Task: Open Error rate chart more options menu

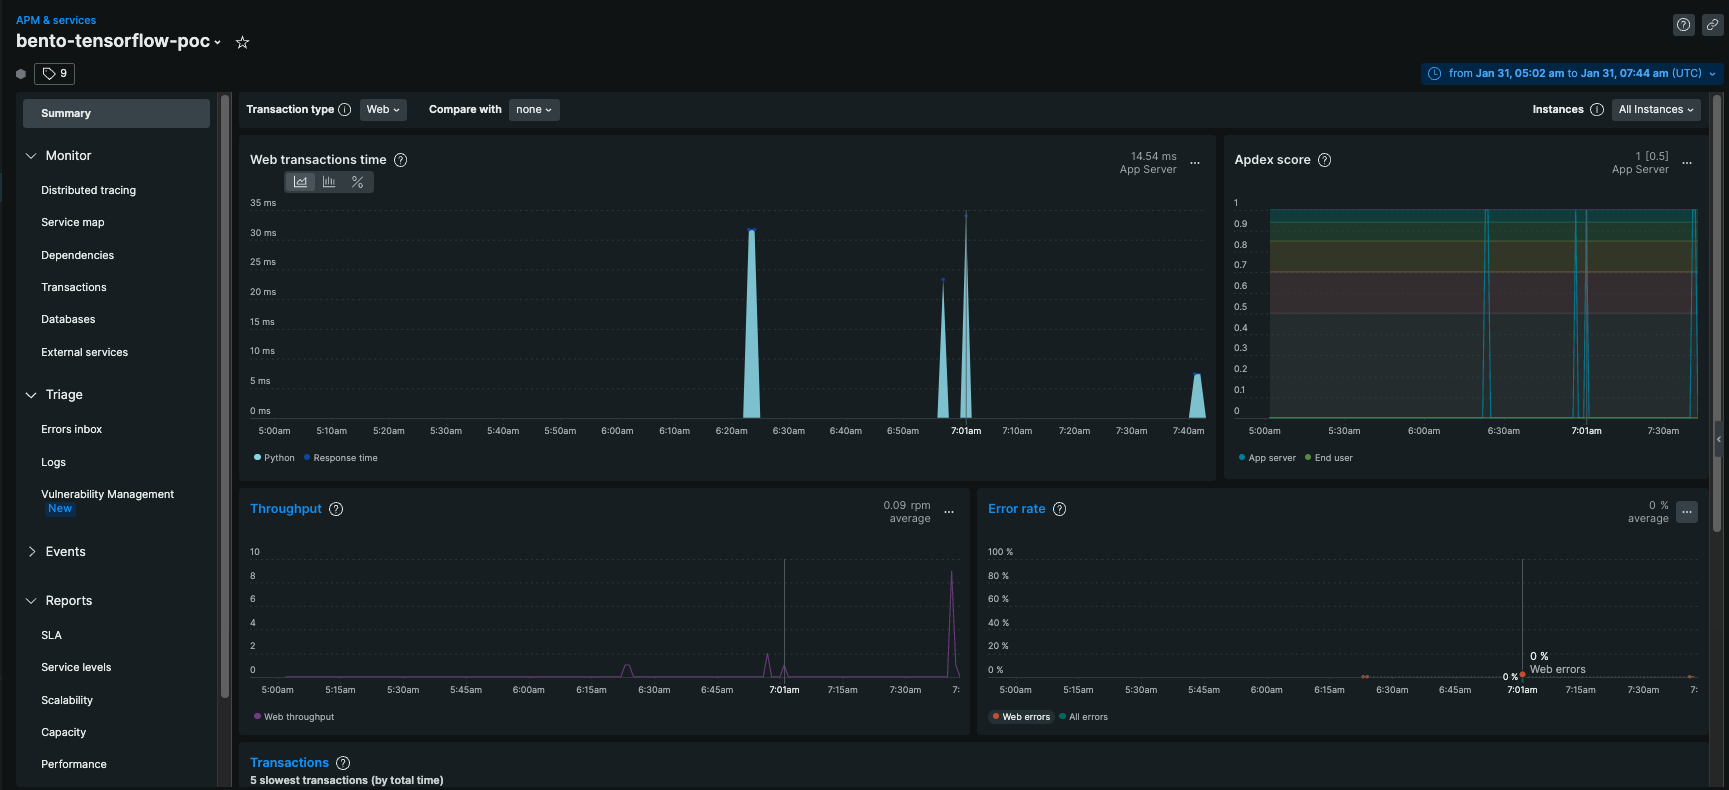Action: click(x=1687, y=512)
